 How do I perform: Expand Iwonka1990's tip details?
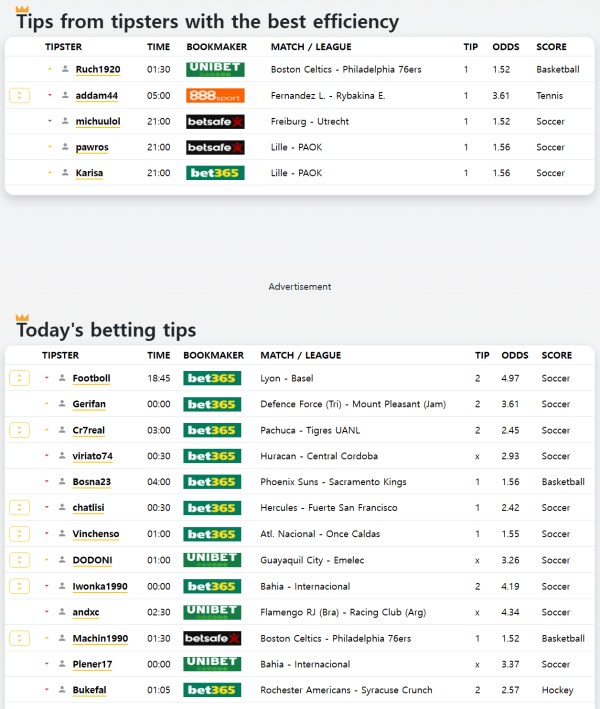pos(19,586)
